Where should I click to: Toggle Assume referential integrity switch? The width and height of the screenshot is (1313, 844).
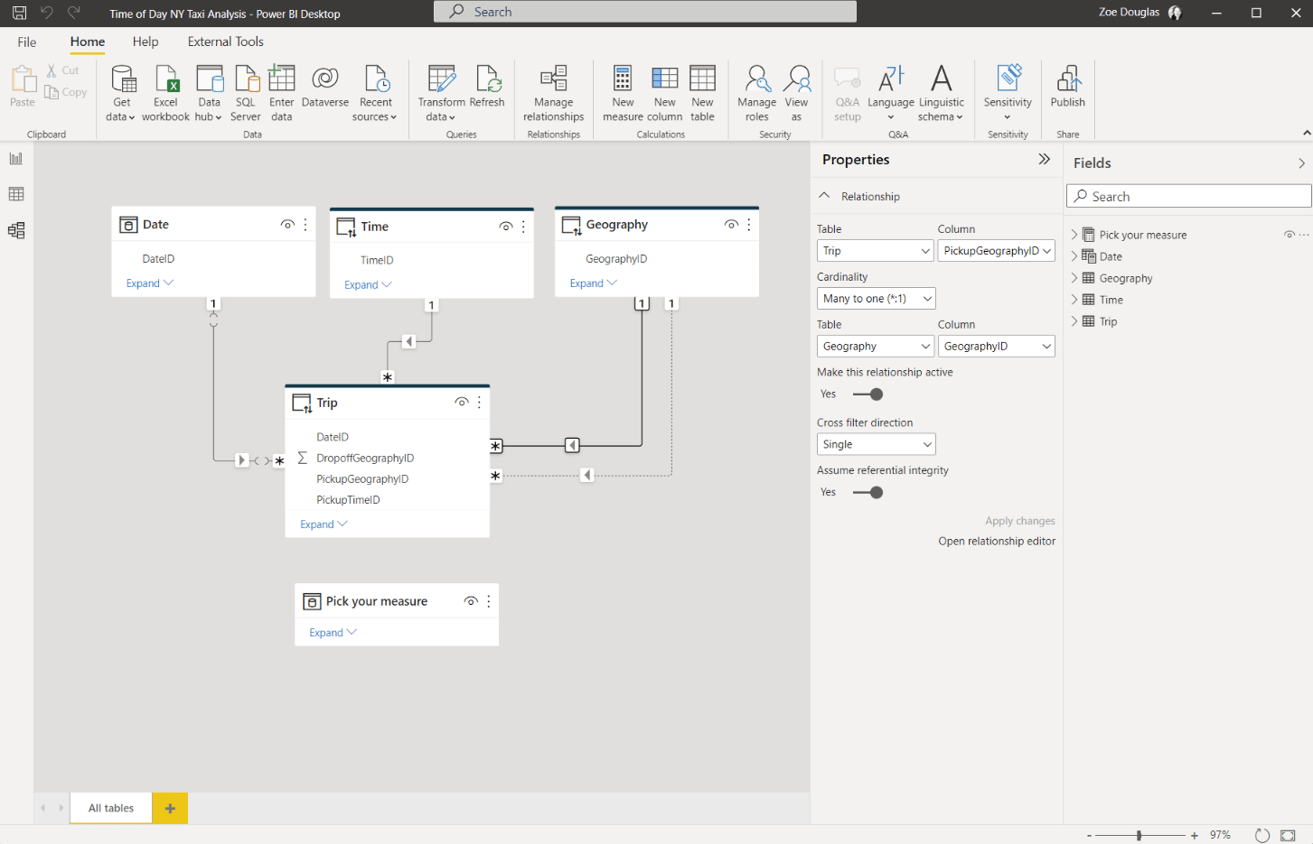(868, 492)
